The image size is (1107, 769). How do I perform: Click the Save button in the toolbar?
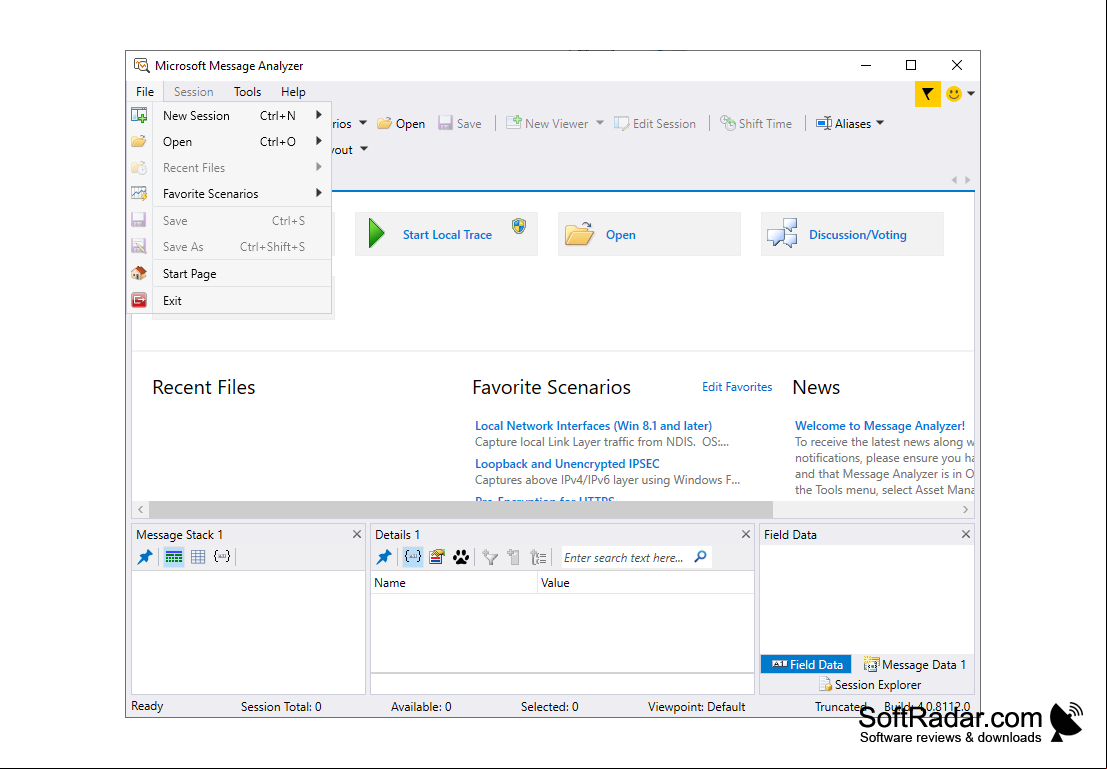[x=460, y=124]
